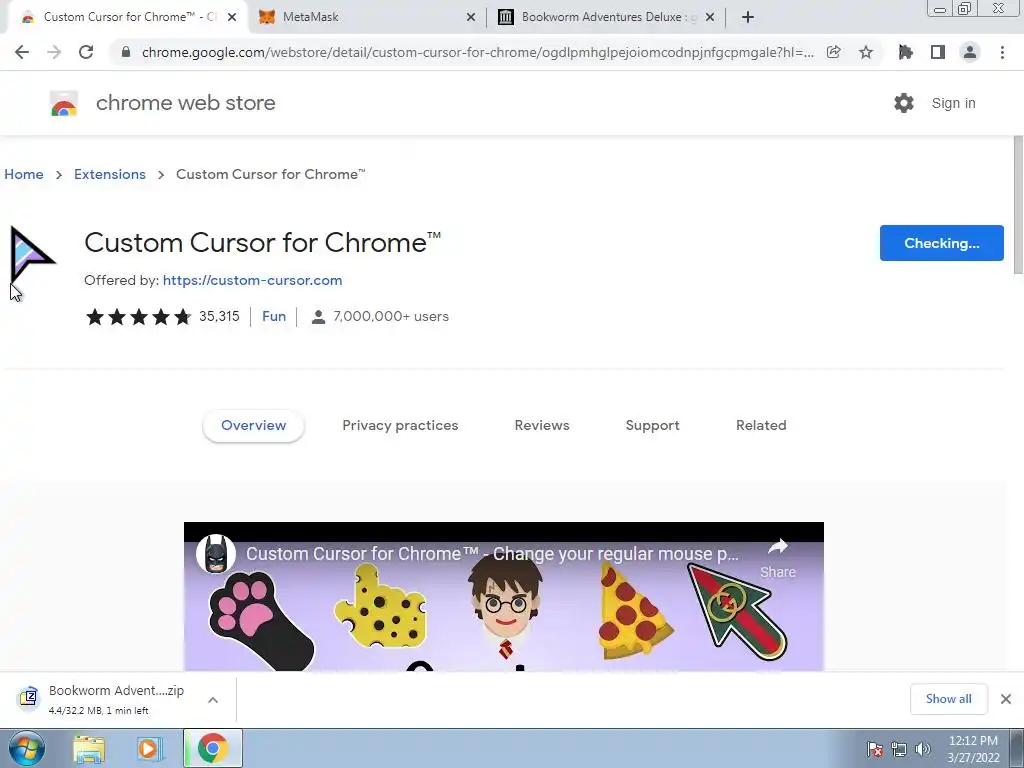Expand download options chevron
This screenshot has width=1024, height=768.
tap(213, 699)
